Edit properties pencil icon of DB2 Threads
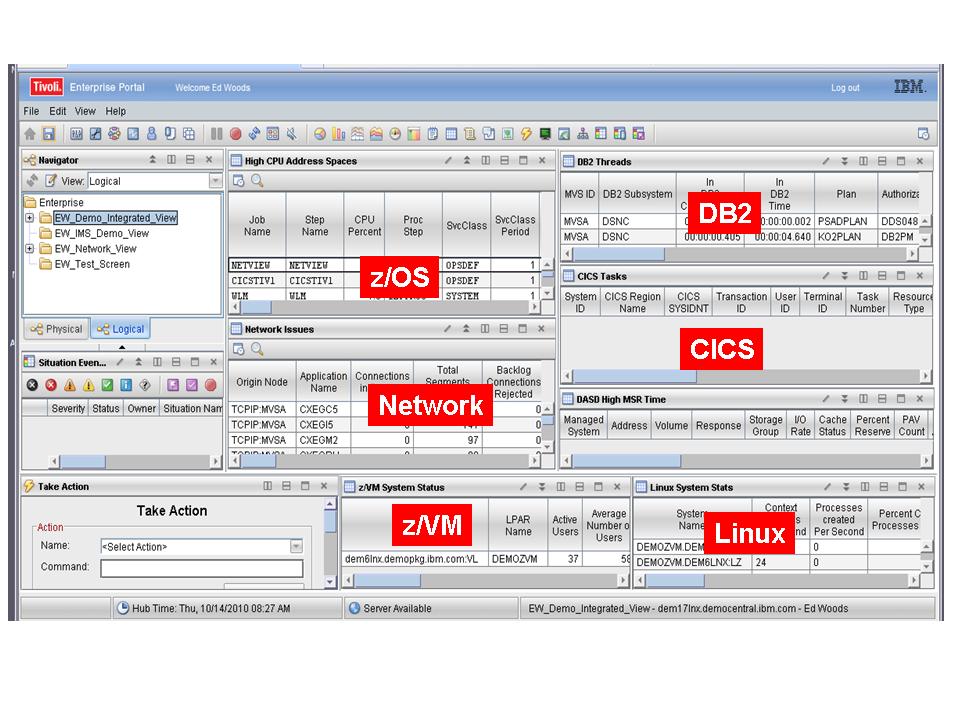The width and height of the screenshot is (960, 720). 825,161
